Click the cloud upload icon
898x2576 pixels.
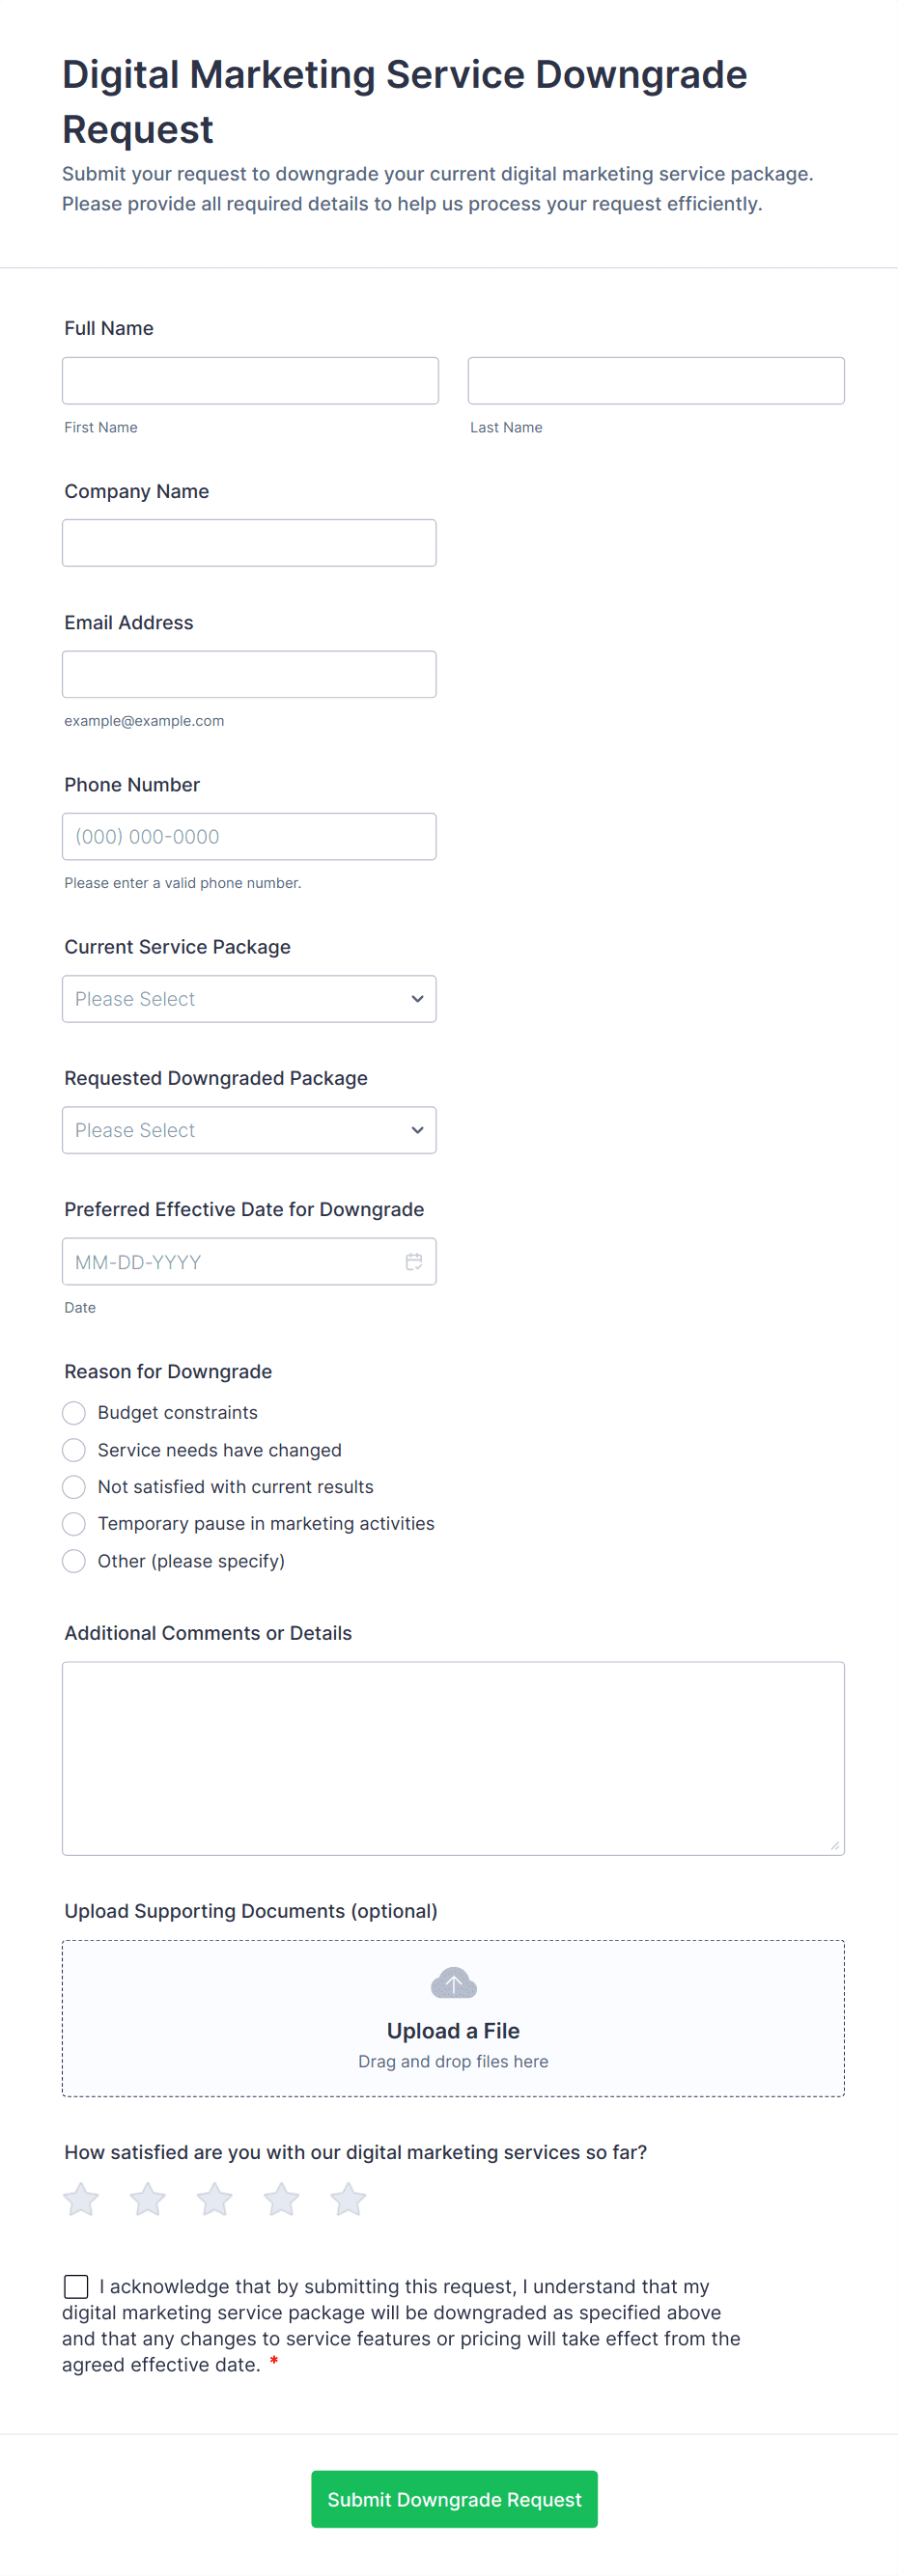pyautogui.click(x=453, y=1982)
